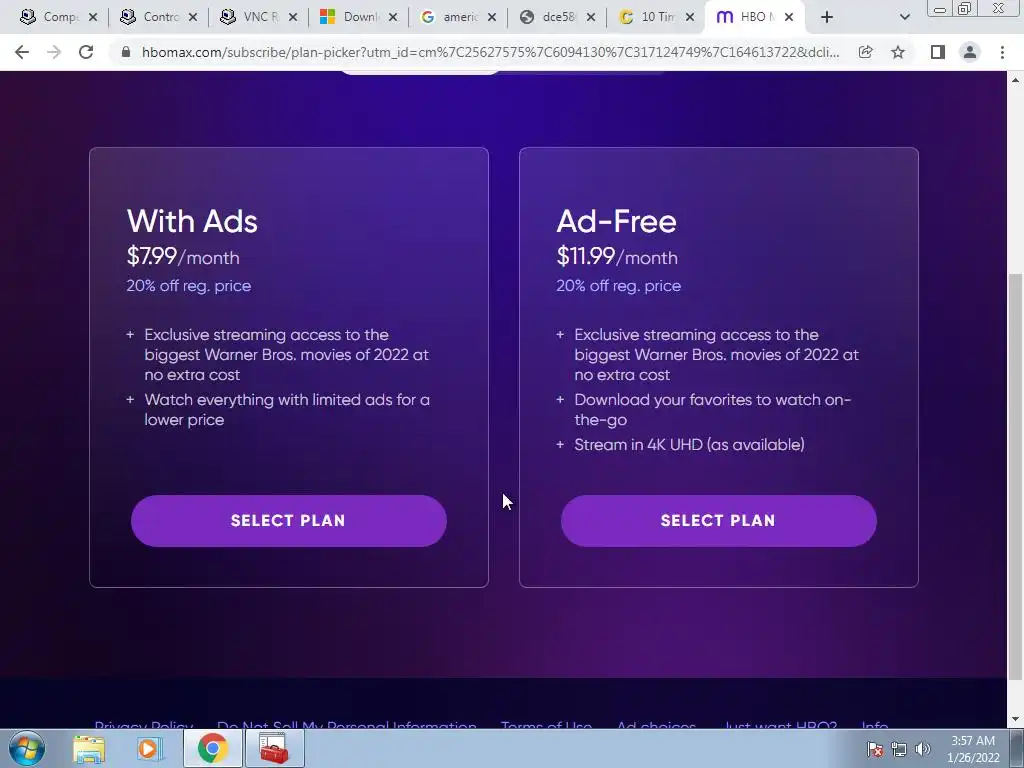The image size is (1024, 768).
Task: Select the With Ads plan
Action: (x=289, y=520)
